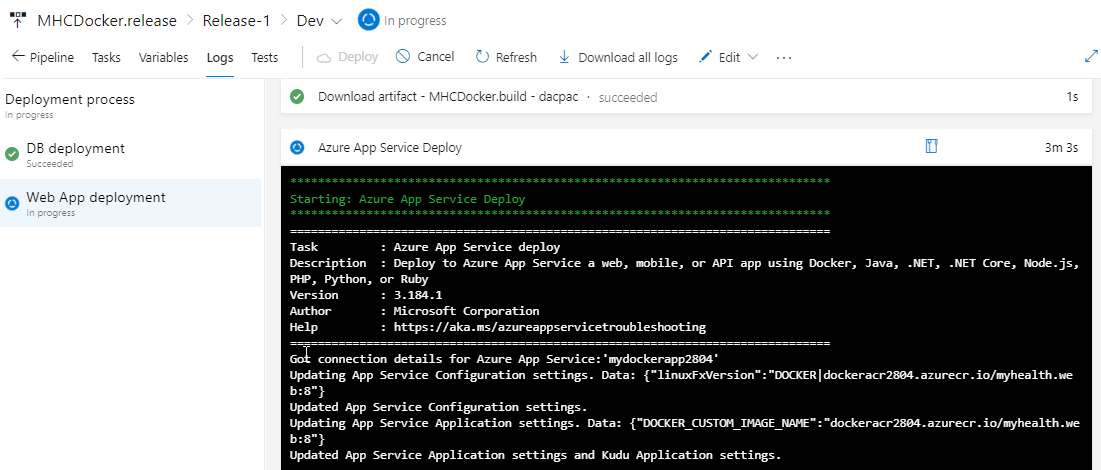Click the 'Author : Microsoft Corporation' log line
The height and width of the screenshot is (470, 1101).
pos(414,311)
